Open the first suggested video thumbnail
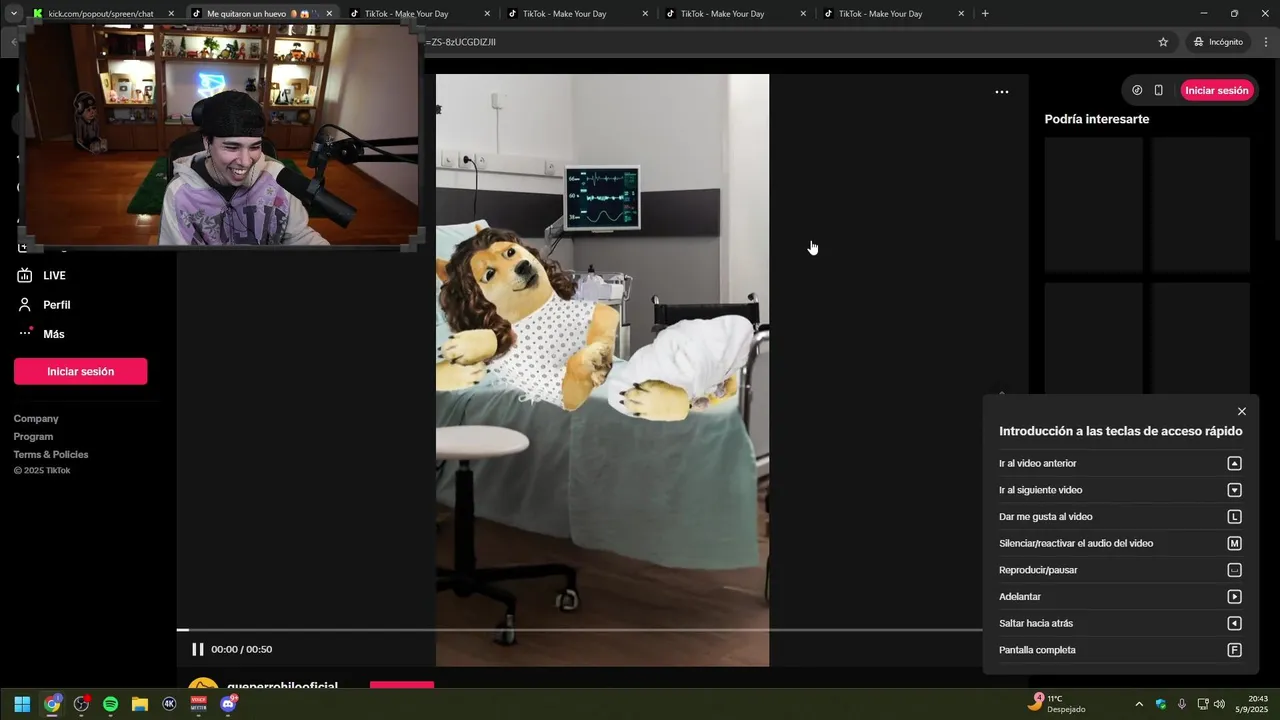Image resolution: width=1280 pixels, height=720 pixels. click(x=1094, y=205)
